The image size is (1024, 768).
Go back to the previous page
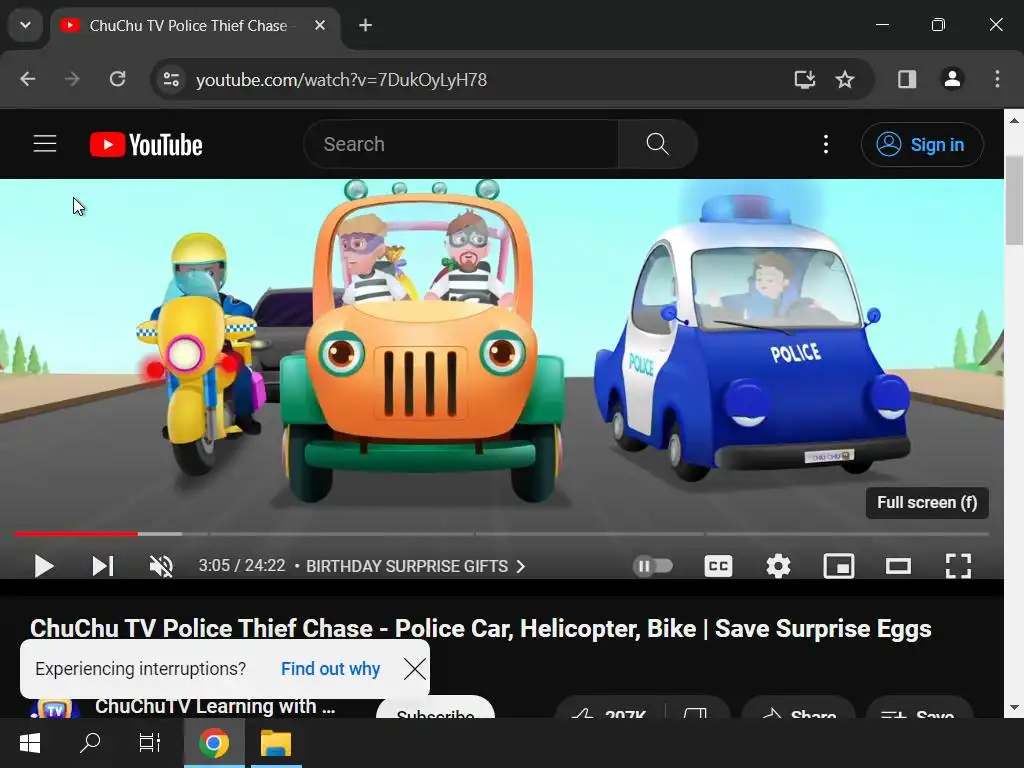click(27, 79)
